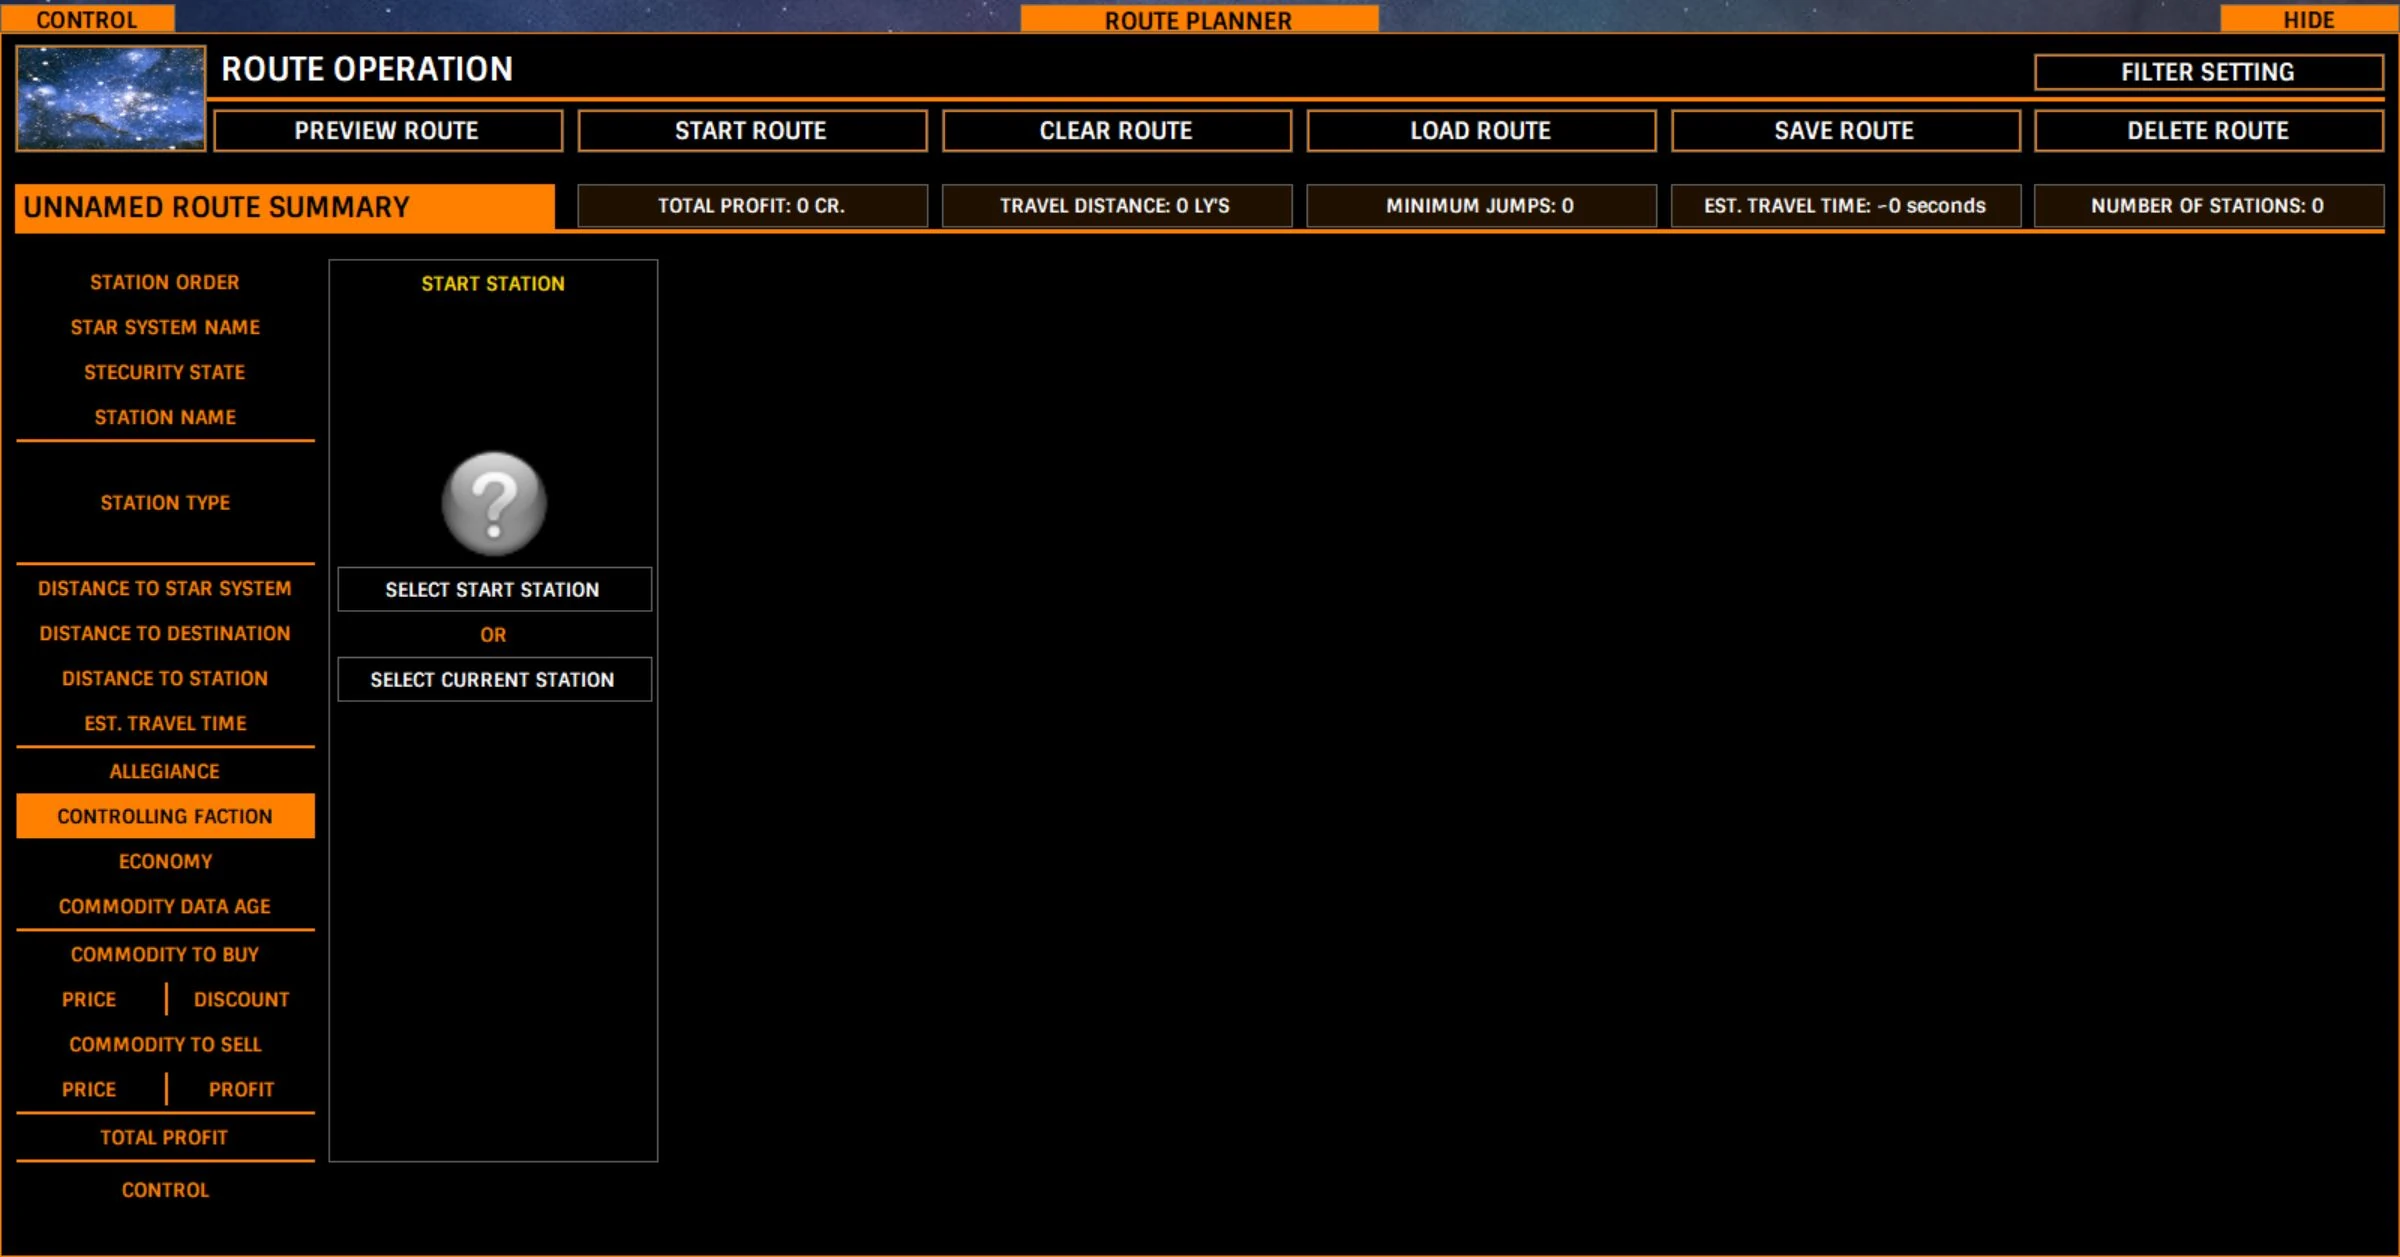The width and height of the screenshot is (2400, 1257).
Task: Hide the panel with HIDE tab
Action: coord(2308,19)
